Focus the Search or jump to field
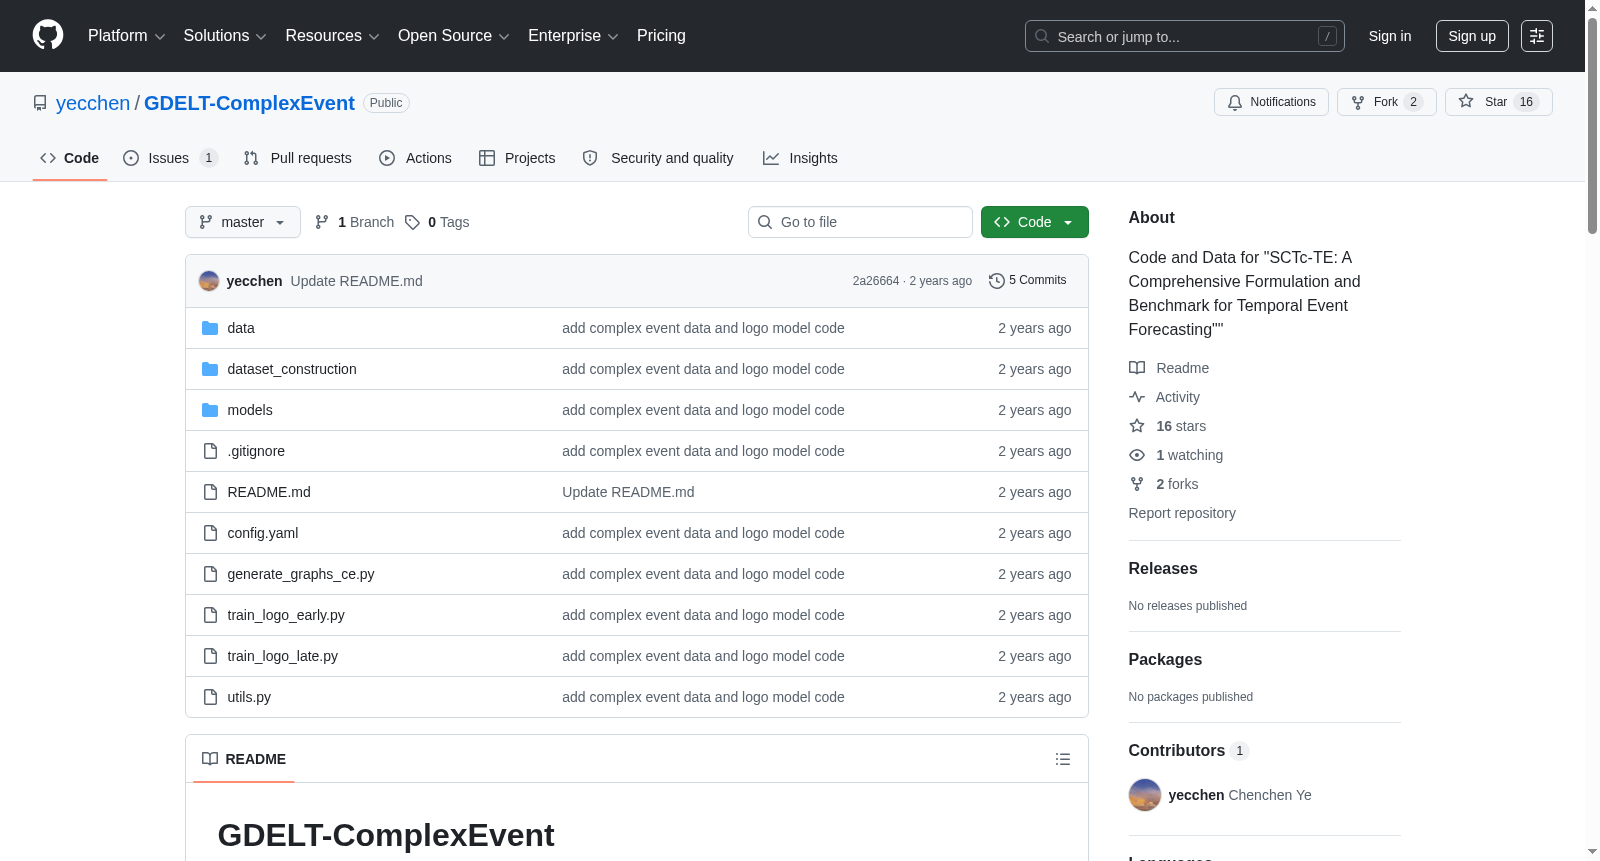This screenshot has width=1600, height=861. [x=1185, y=36]
